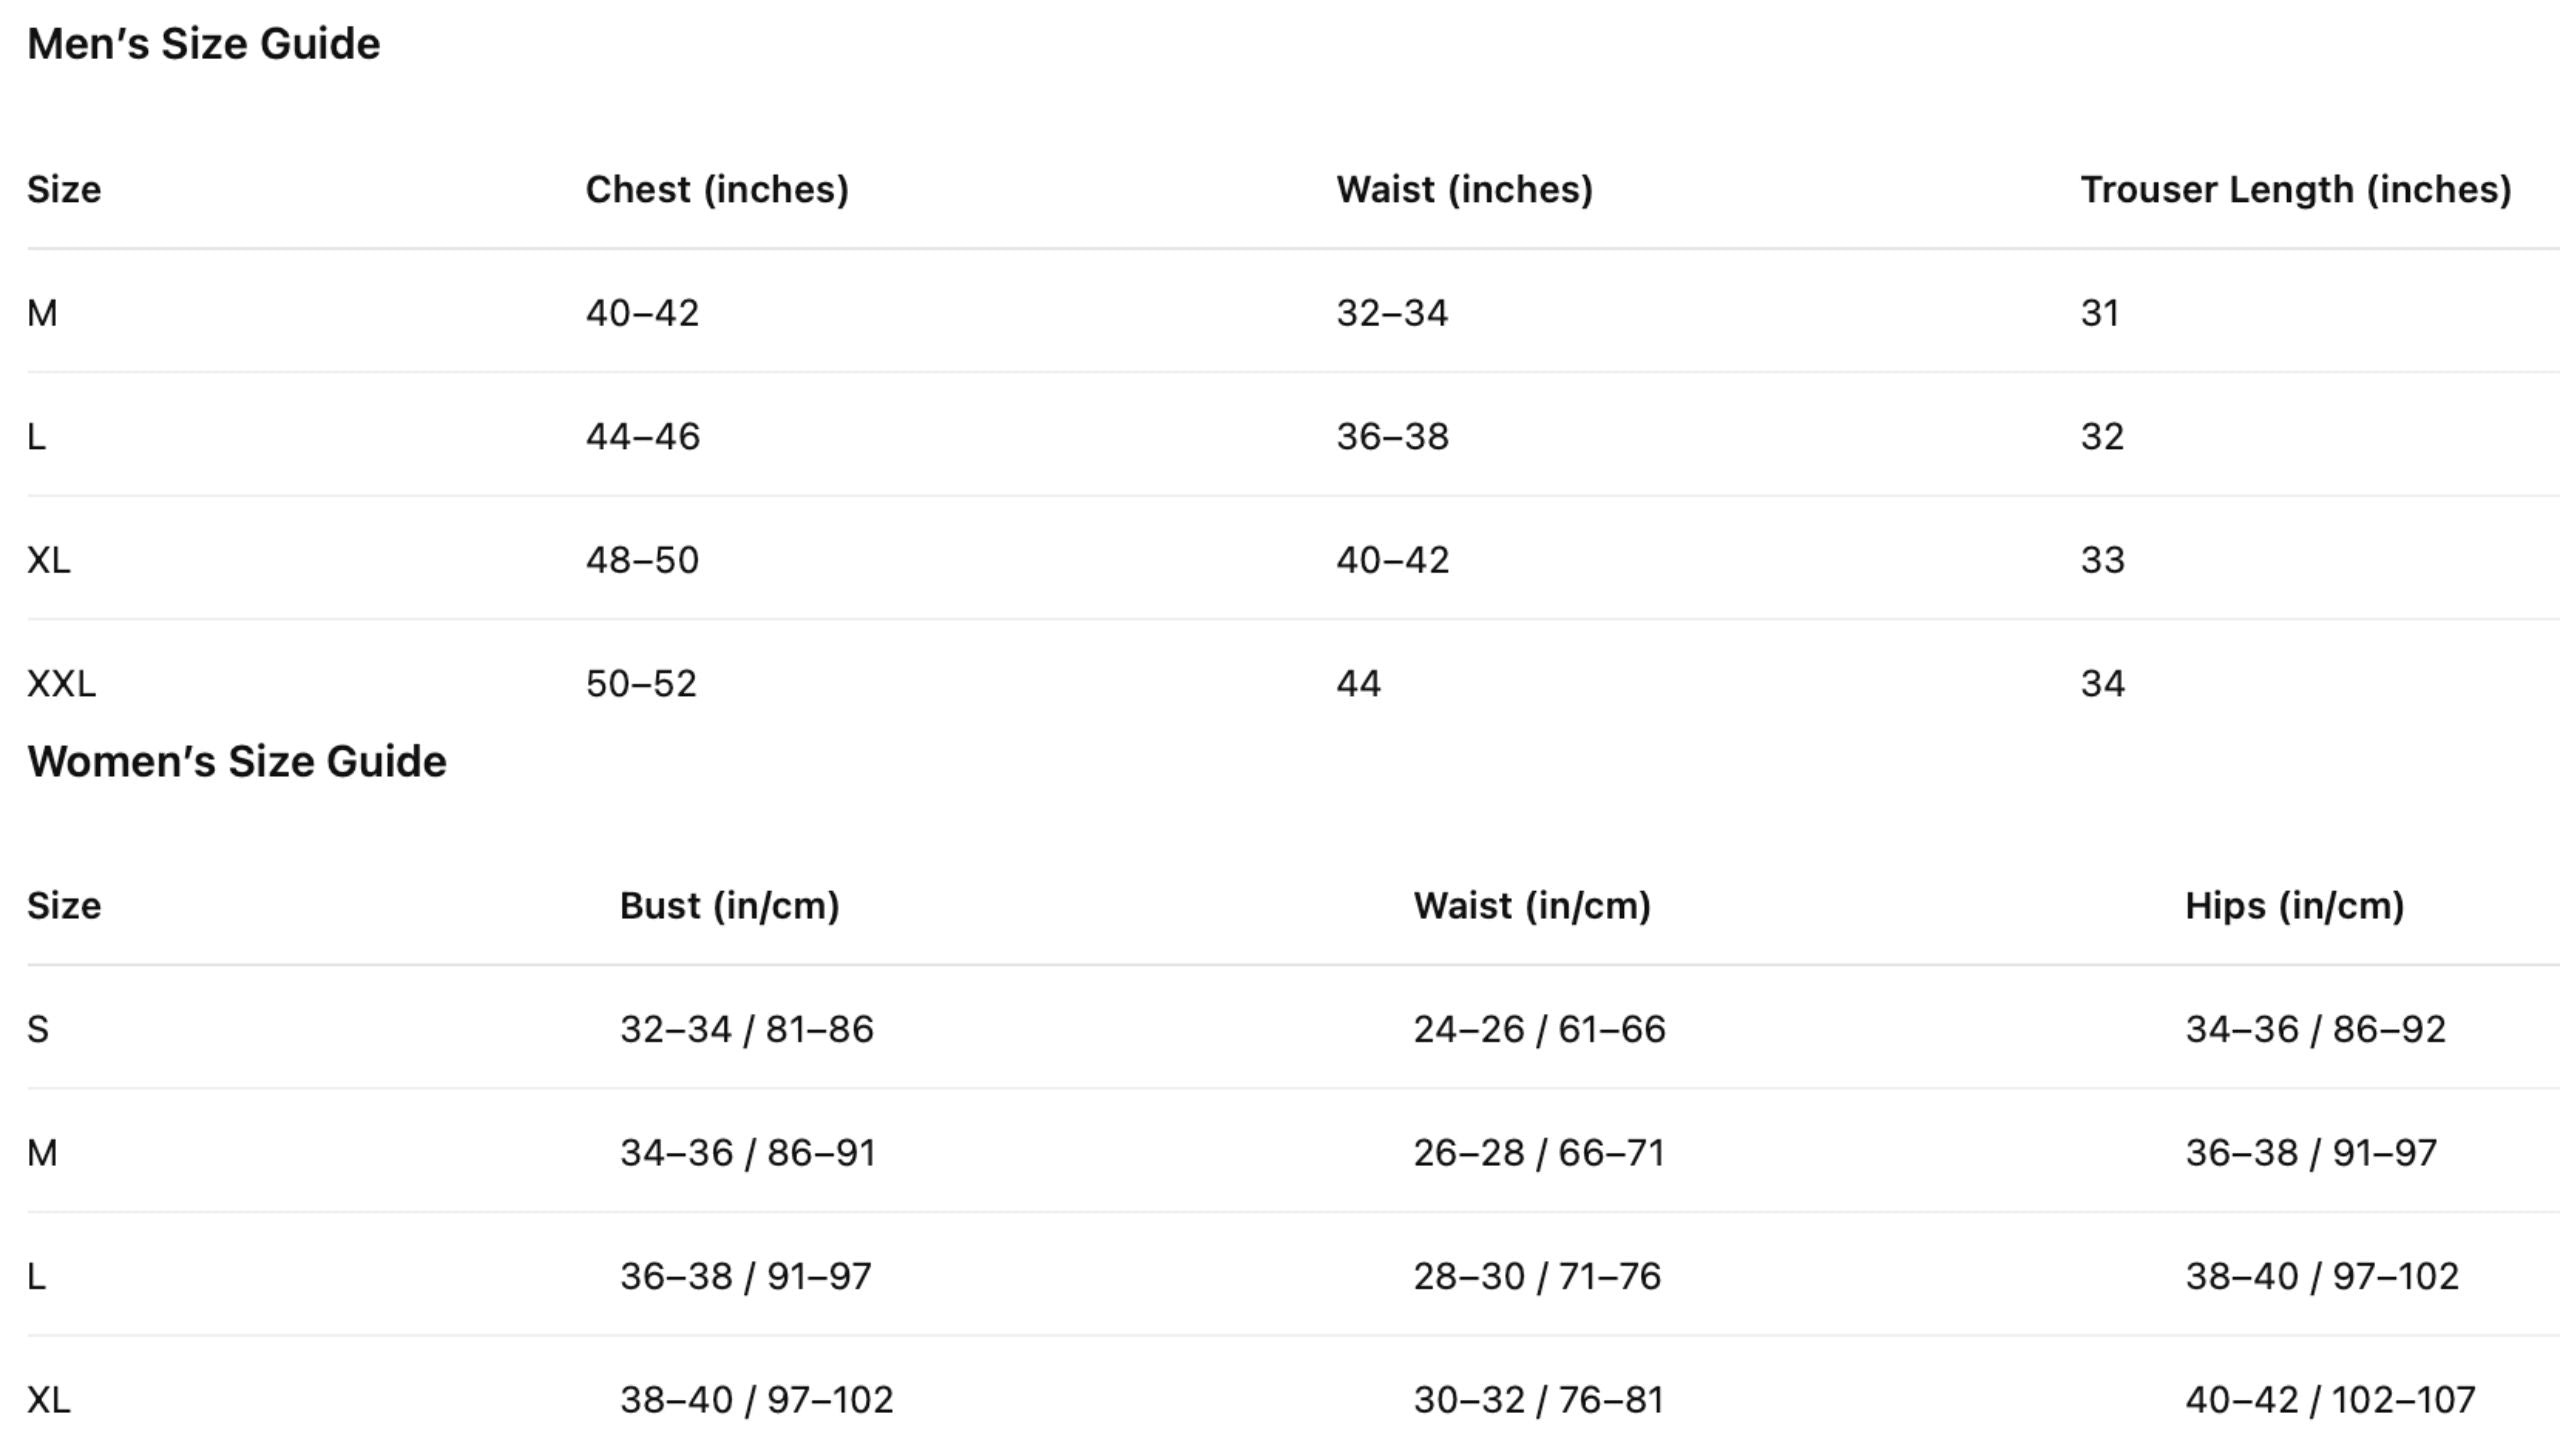Select the 50–52 chest measurement
The height and width of the screenshot is (1440, 2560).
[641, 684]
